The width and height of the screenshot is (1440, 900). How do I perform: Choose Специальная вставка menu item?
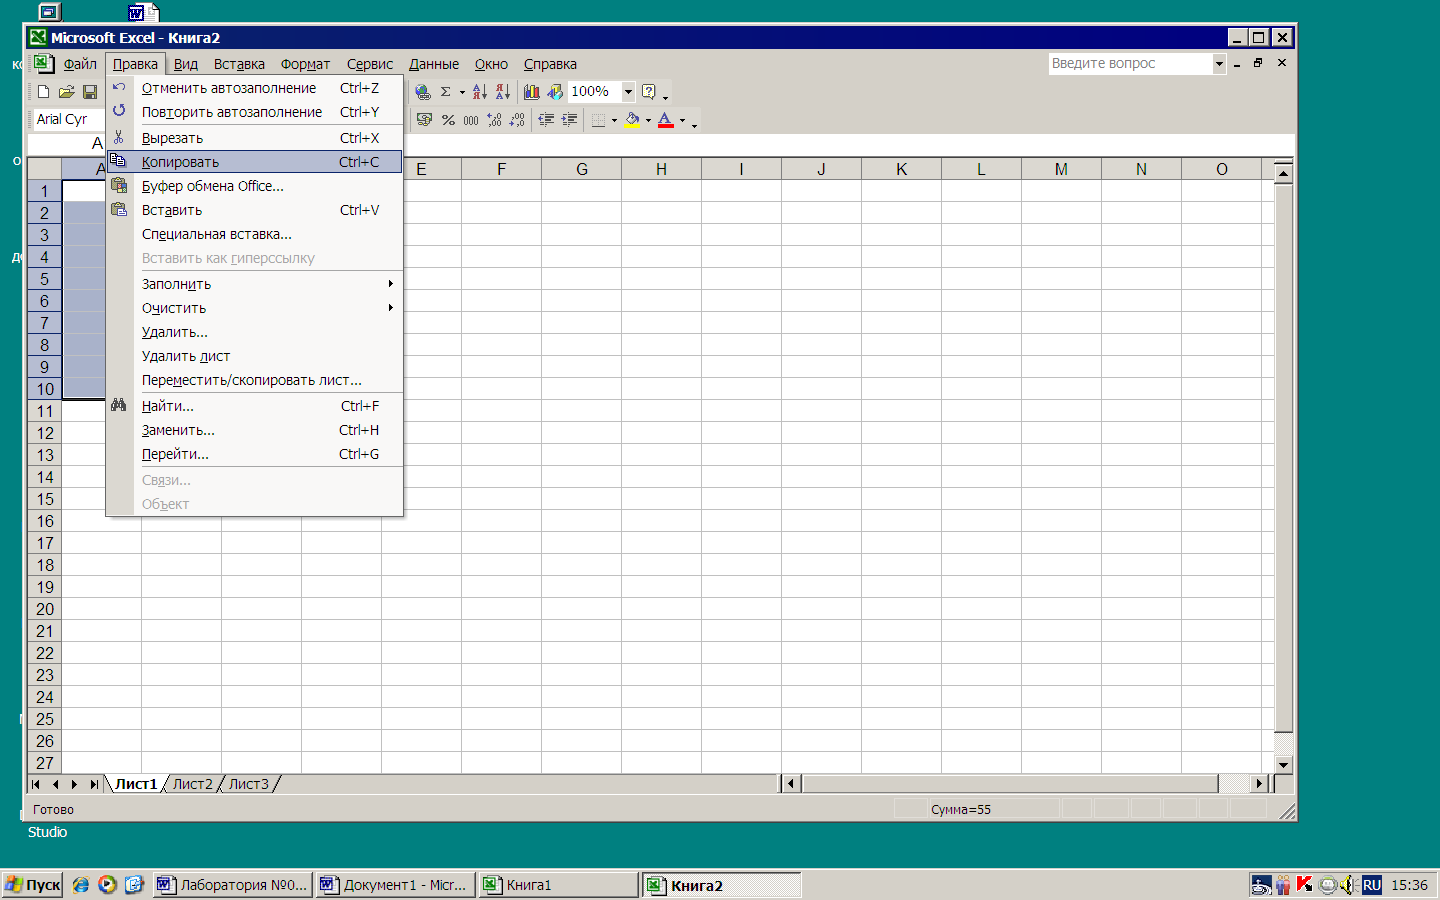point(254,234)
